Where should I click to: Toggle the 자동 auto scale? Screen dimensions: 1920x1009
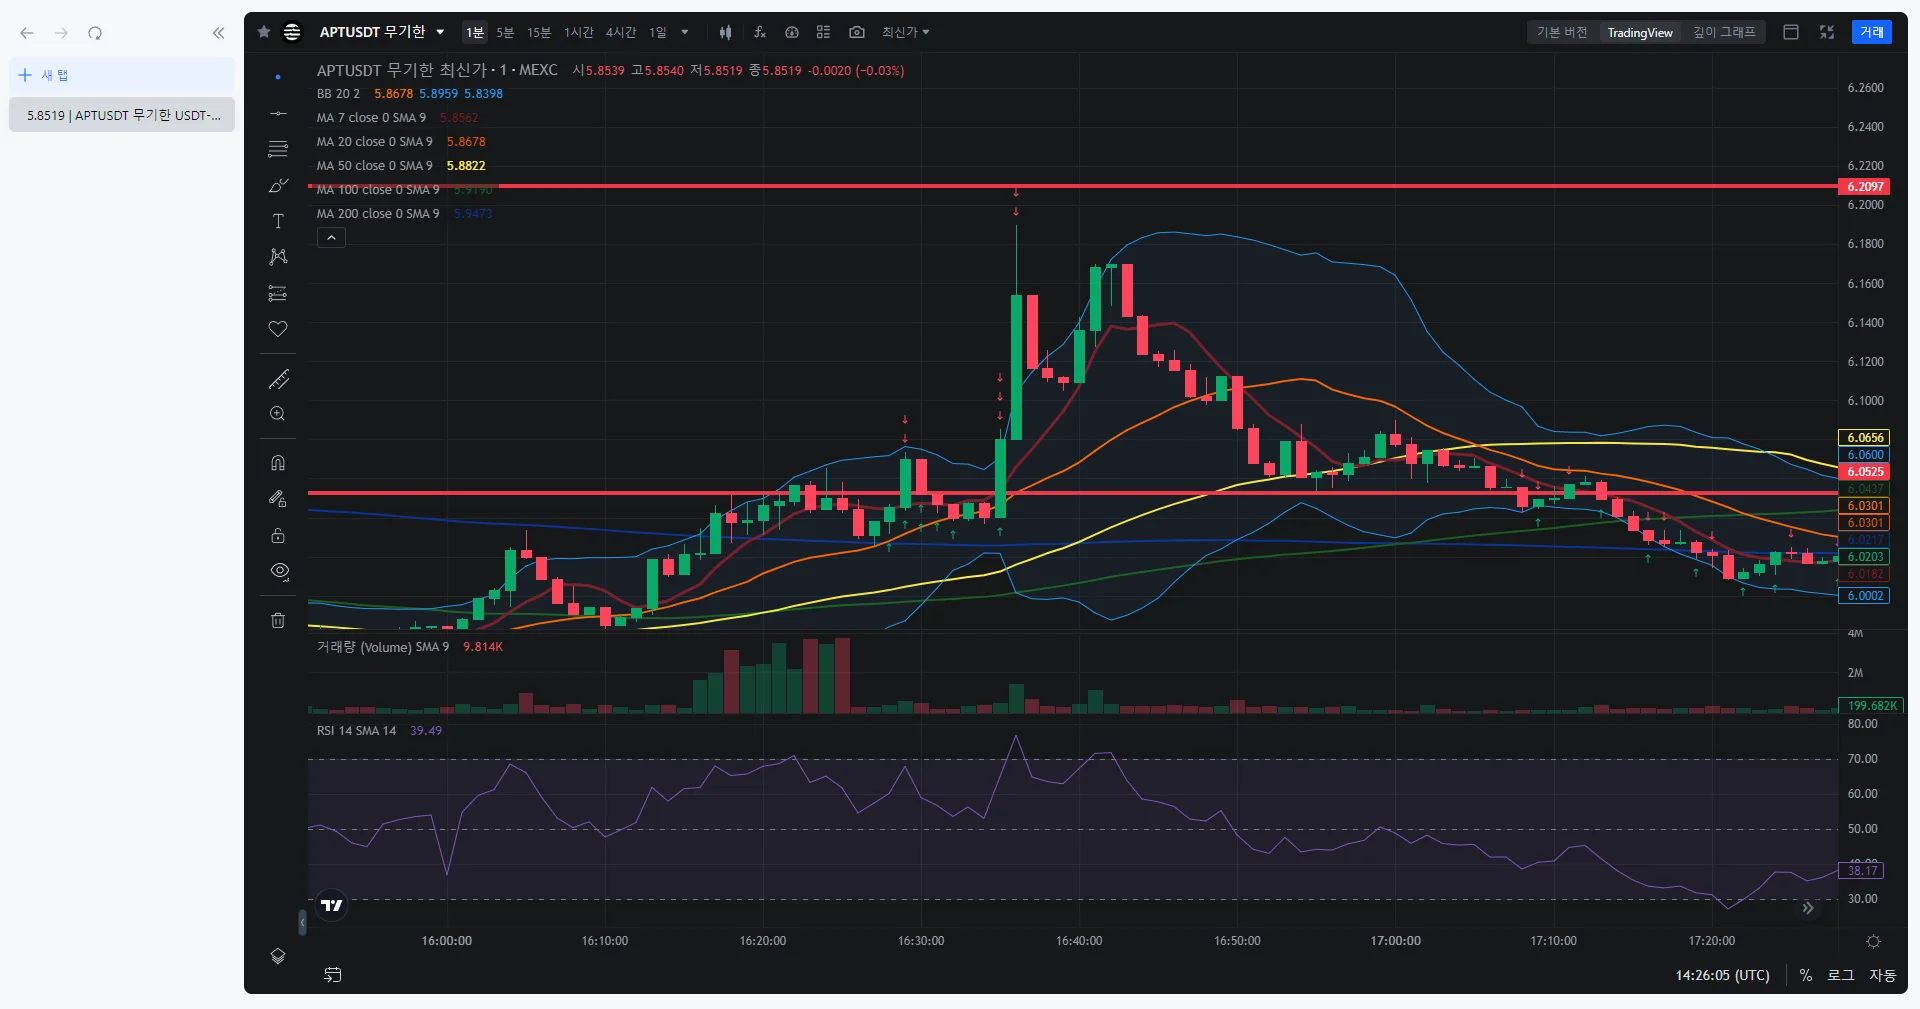coord(1883,975)
